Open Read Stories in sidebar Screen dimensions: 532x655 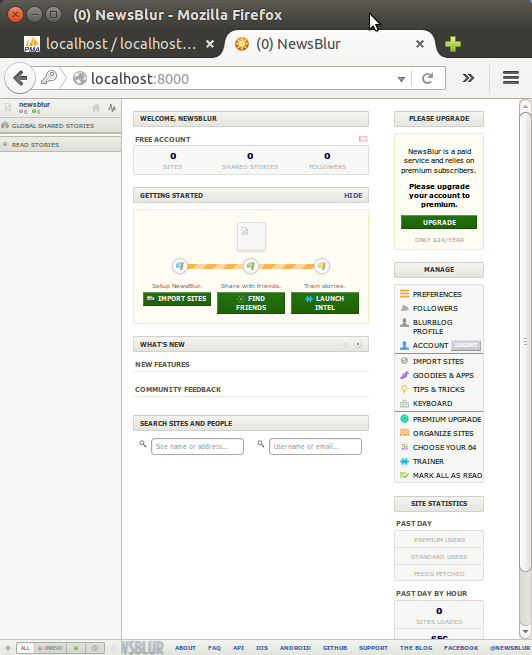pyautogui.click(x=61, y=145)
